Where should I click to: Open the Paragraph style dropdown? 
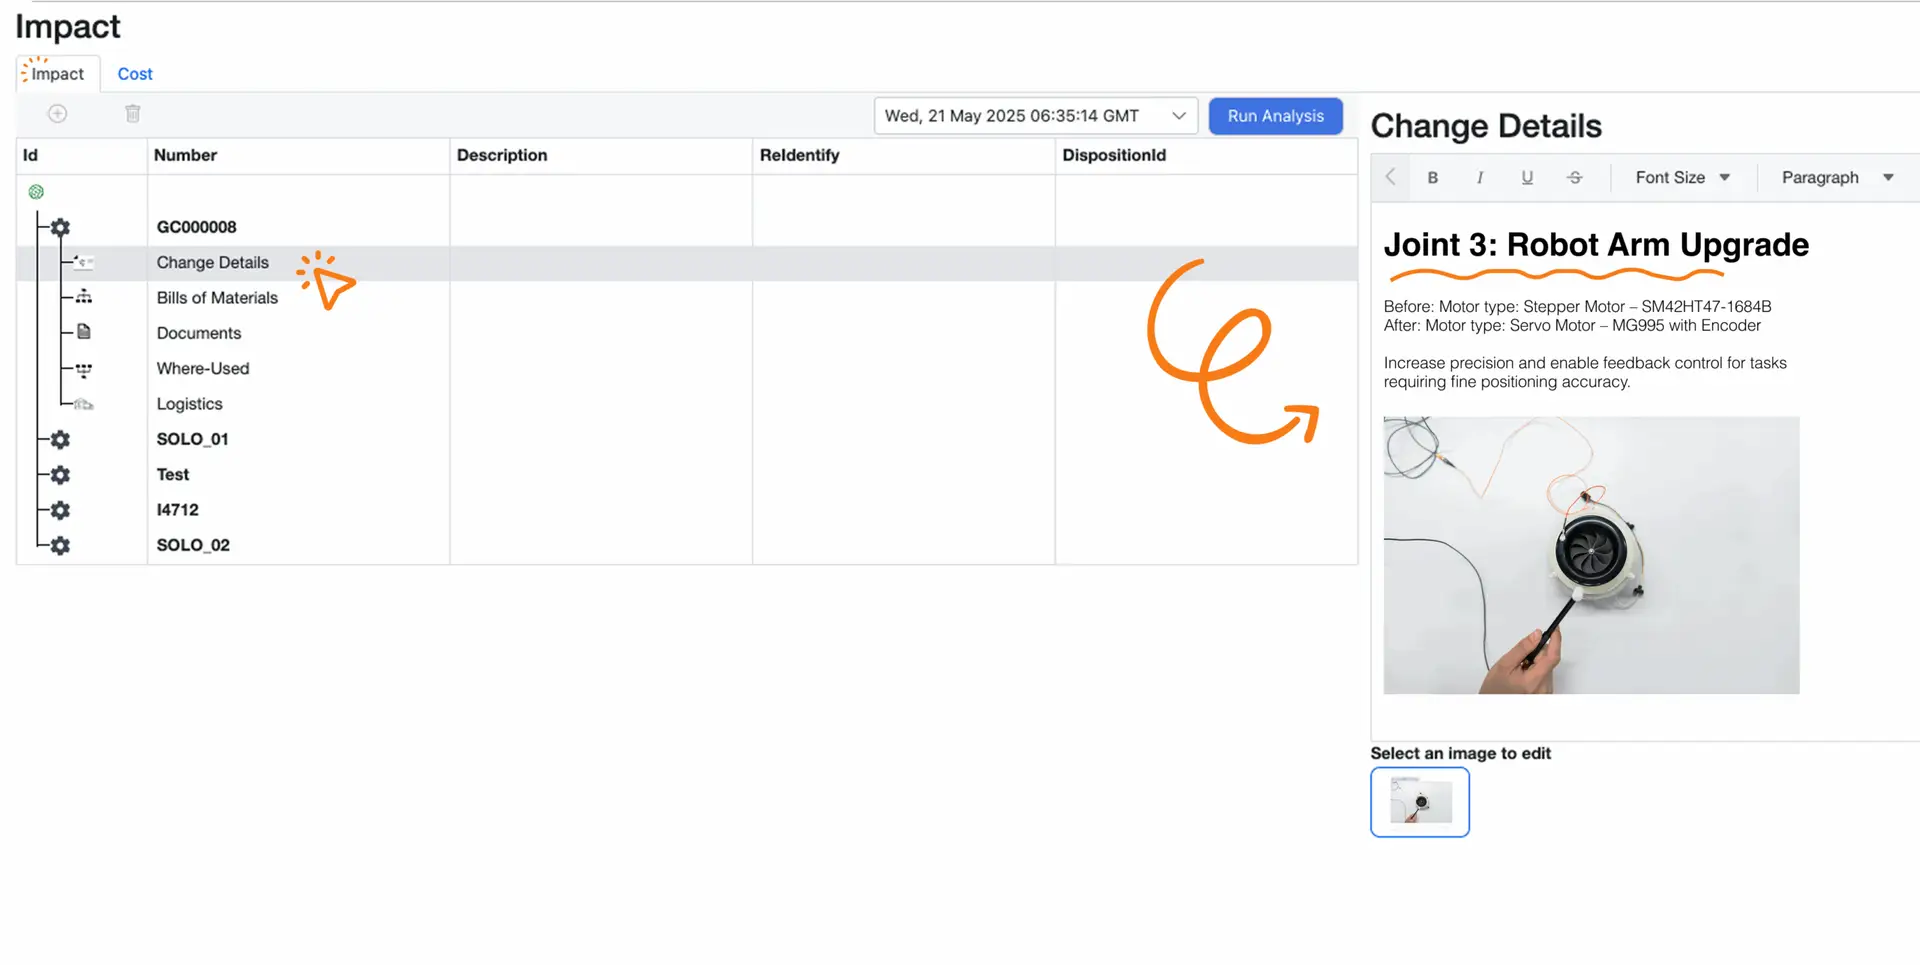pyautogui.click(x=1836, y=178)
